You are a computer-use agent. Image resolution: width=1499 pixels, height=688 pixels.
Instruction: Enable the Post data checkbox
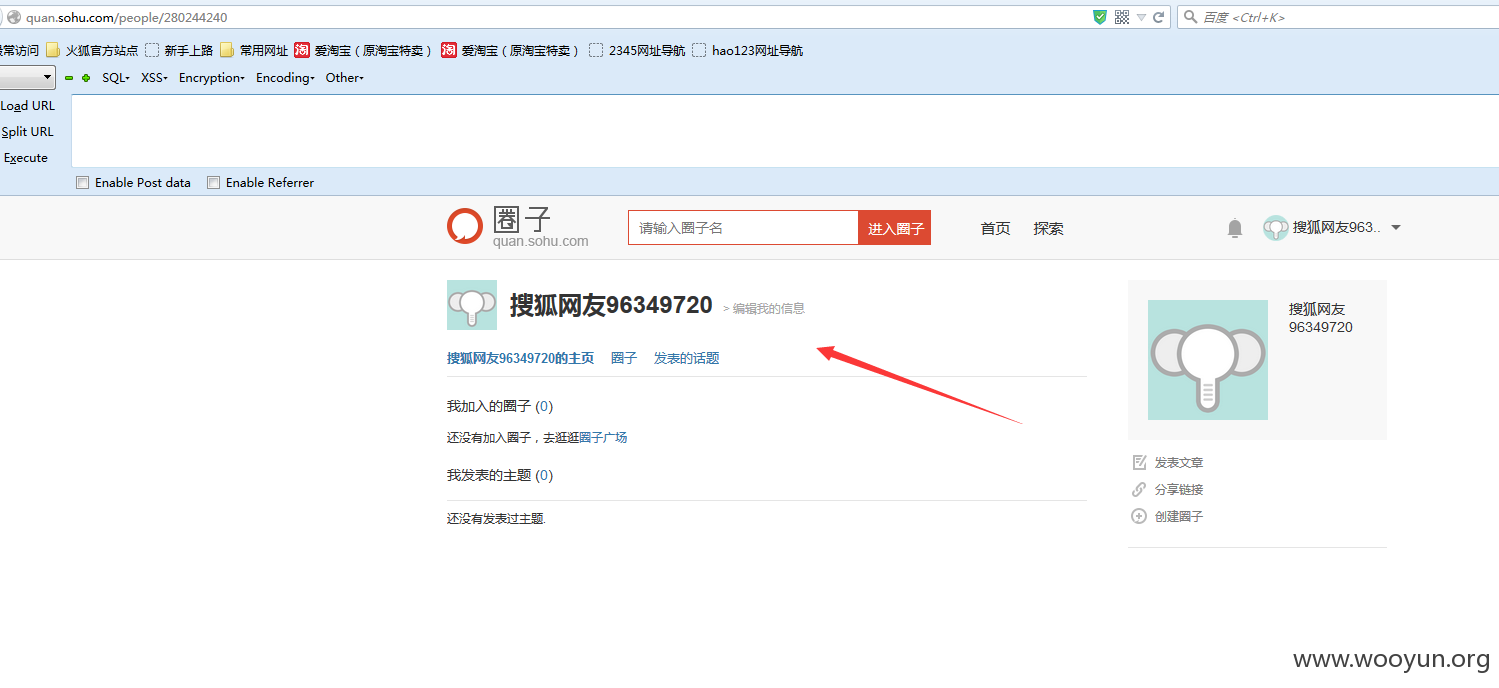84,183
